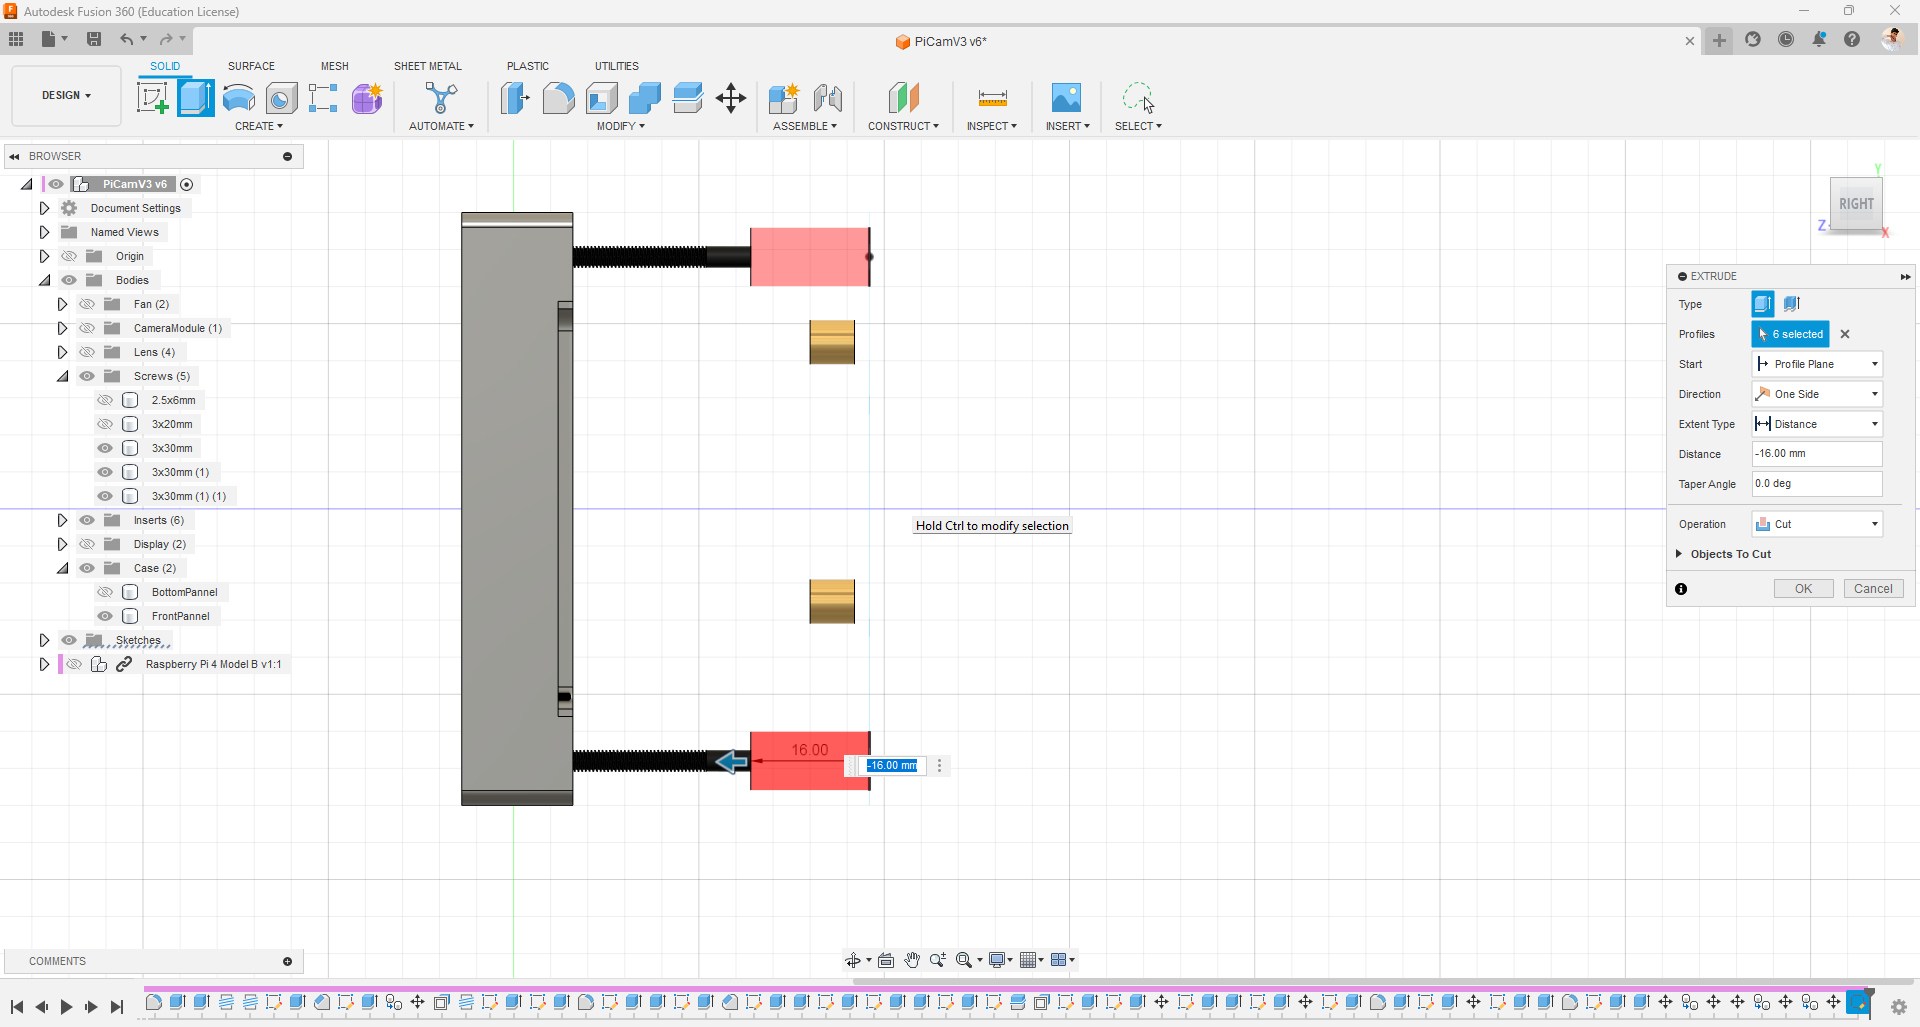Click the Insert image icon
1920x1027 pixels.
click(1066, 98)
